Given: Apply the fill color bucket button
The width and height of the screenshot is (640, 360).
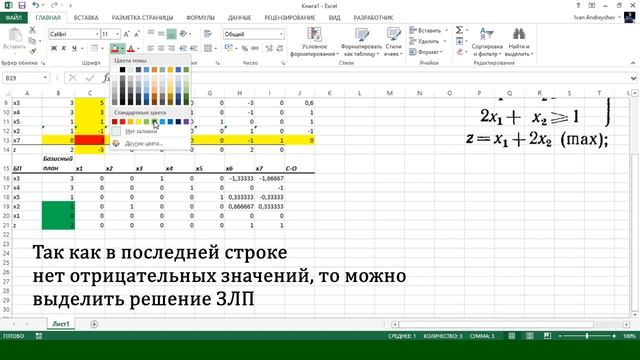Looking at the screenshot, I should tap(115, 49).
